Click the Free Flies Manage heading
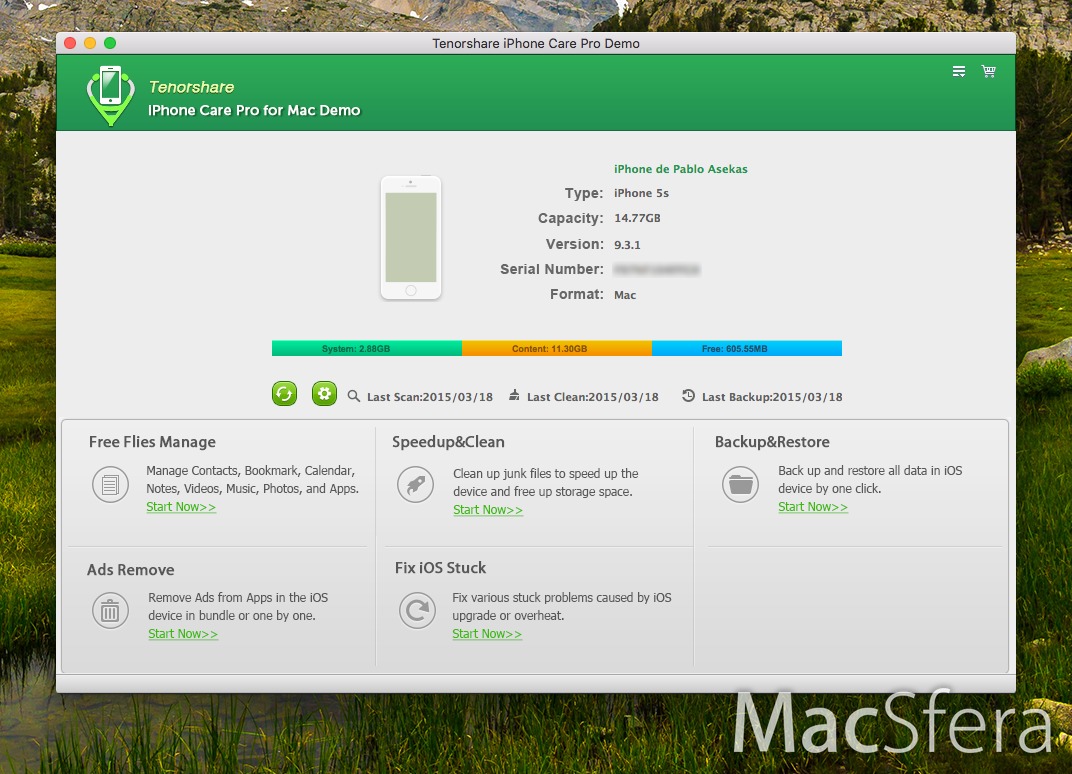Viewport: 1072px width, 774px height. (152, 442)
